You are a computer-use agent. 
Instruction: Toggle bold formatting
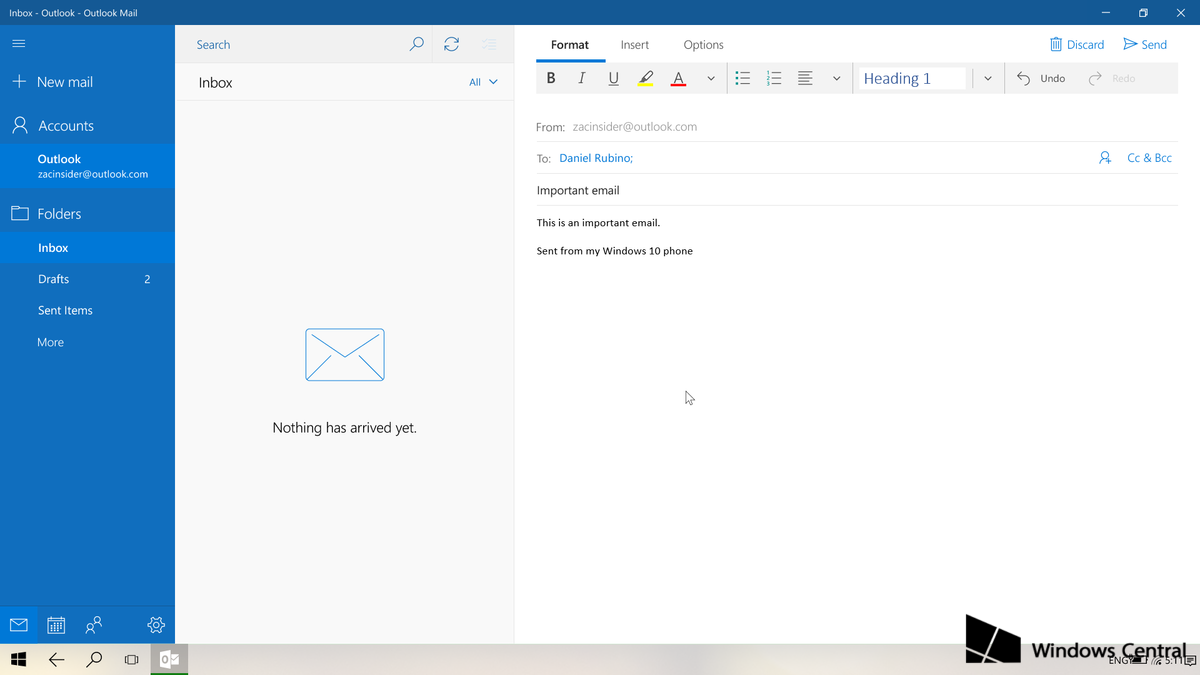point(551,78)
